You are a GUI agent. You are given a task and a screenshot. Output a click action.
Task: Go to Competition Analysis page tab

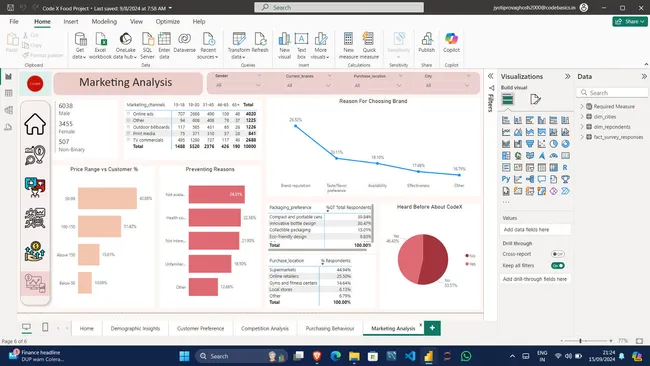pyautogui.click(x=264, y=328)
